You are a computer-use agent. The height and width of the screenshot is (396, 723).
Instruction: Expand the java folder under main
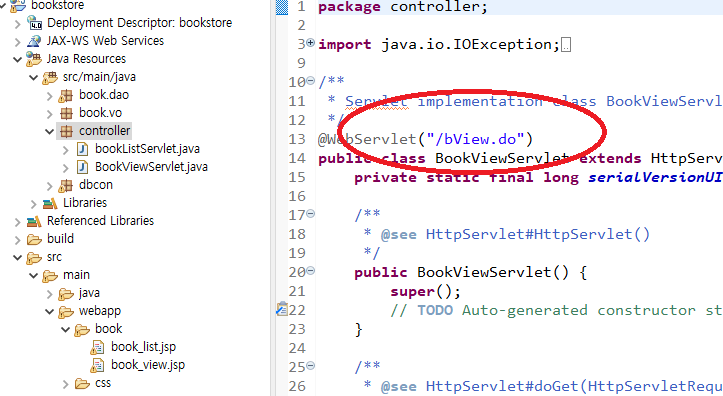tap(50, 294)
